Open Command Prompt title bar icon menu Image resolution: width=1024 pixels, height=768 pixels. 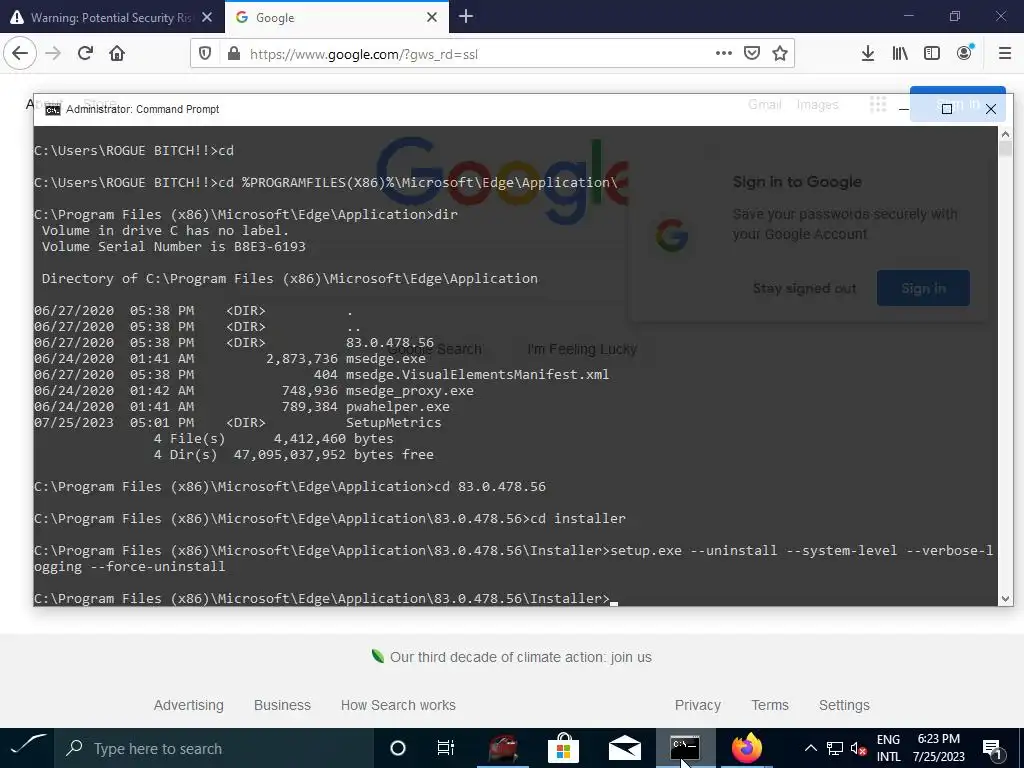(x=53, y=109)
